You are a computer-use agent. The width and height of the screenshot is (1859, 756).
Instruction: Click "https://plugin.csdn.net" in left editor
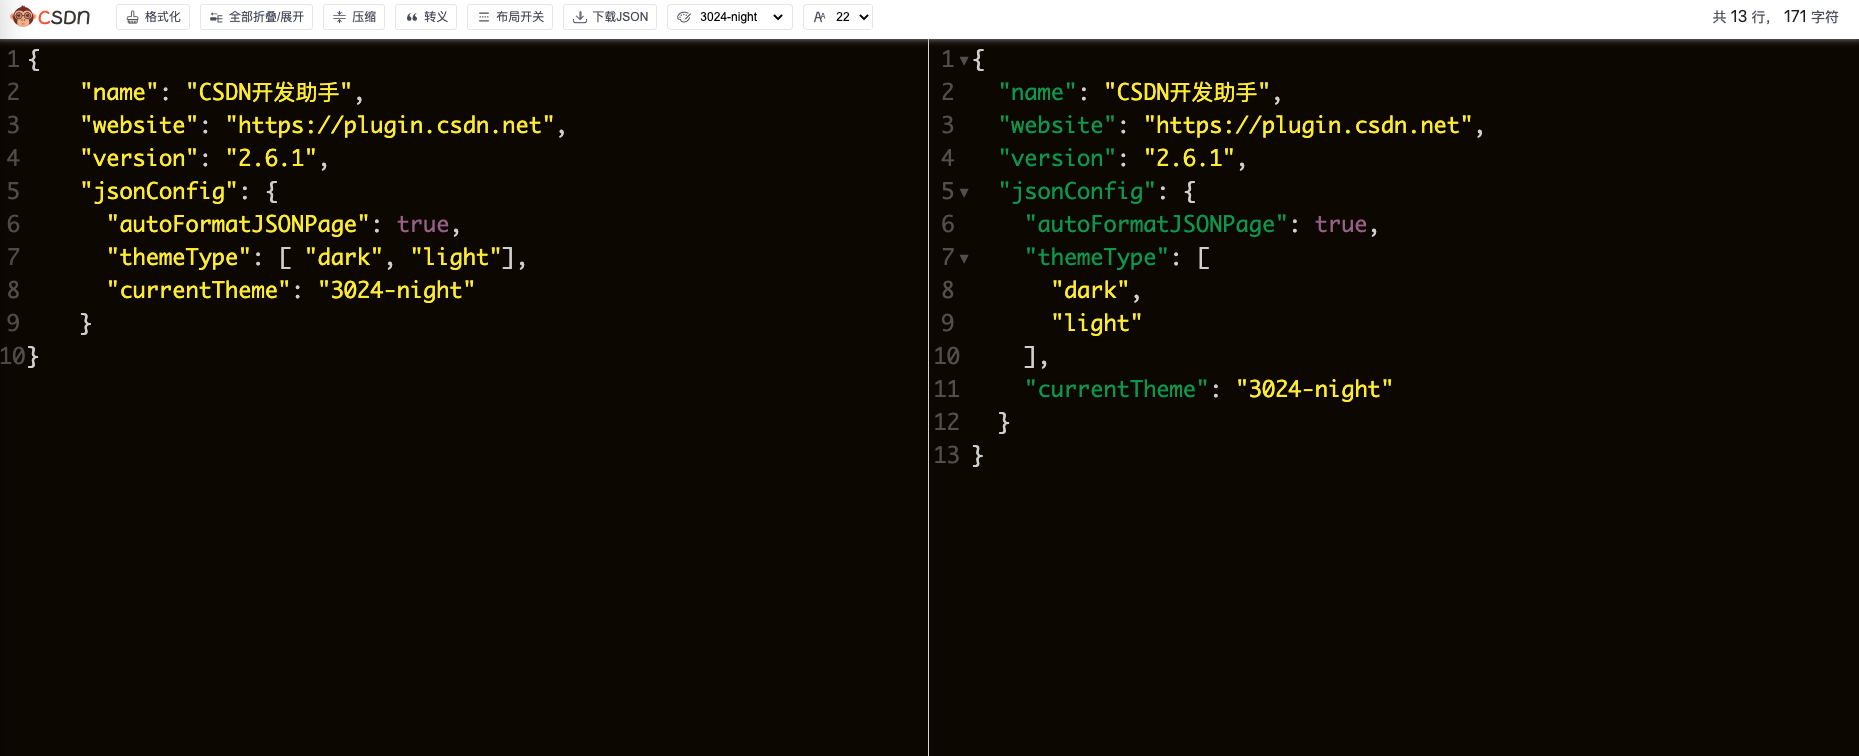(390, 125)
